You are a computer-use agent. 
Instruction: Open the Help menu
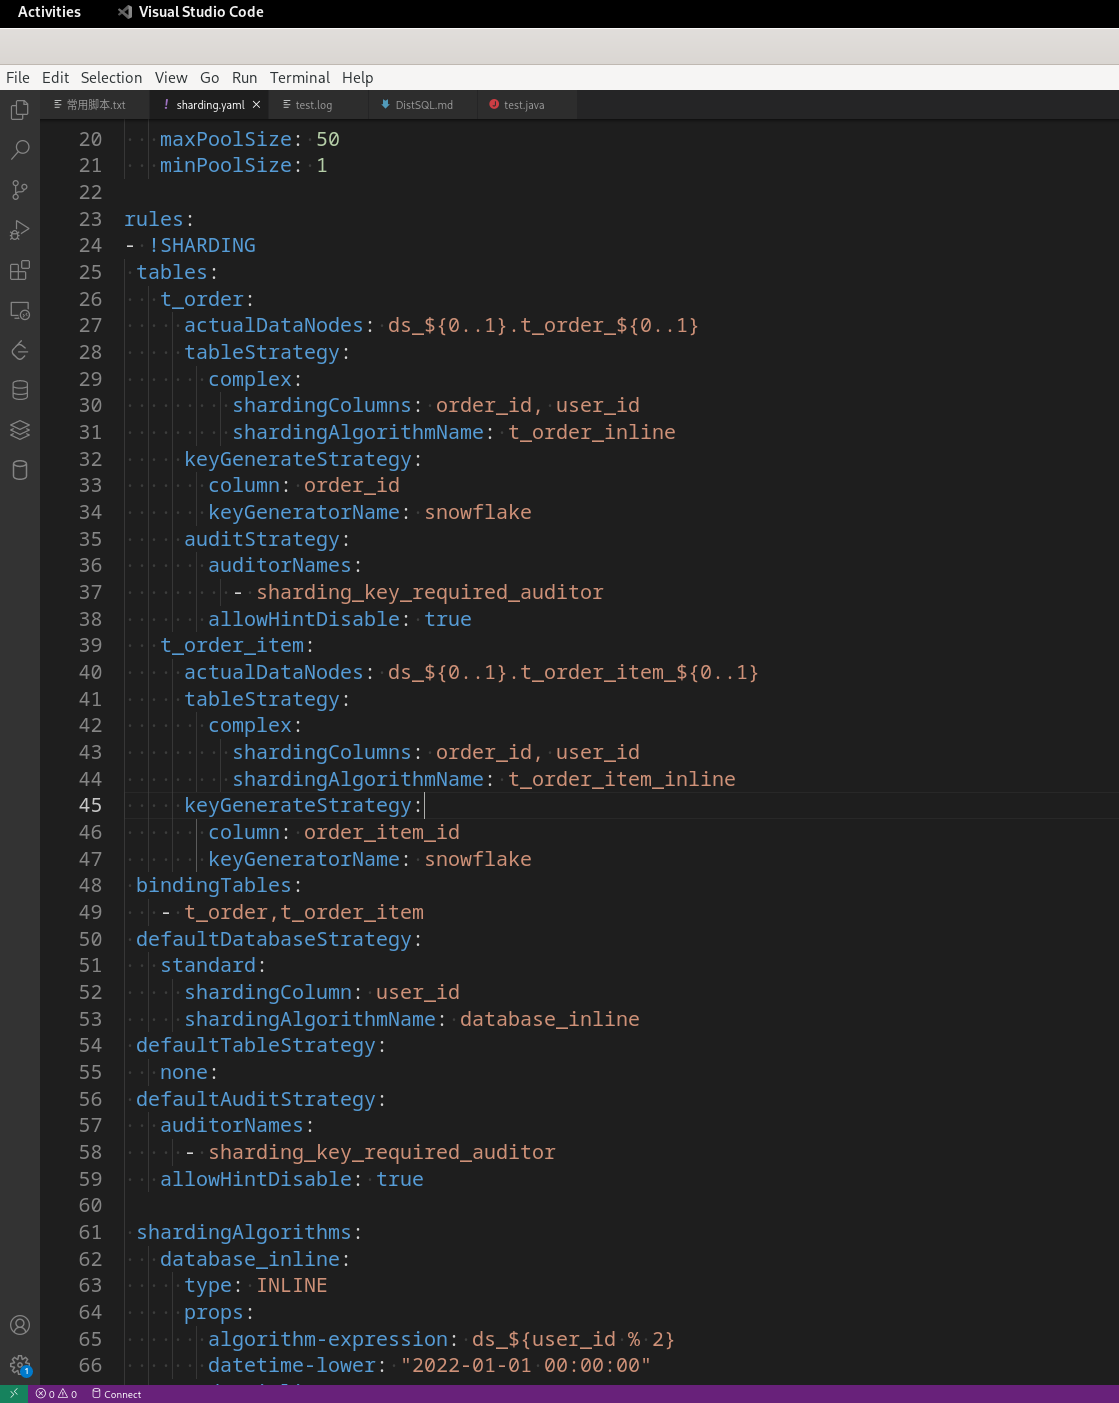(357, 78)
